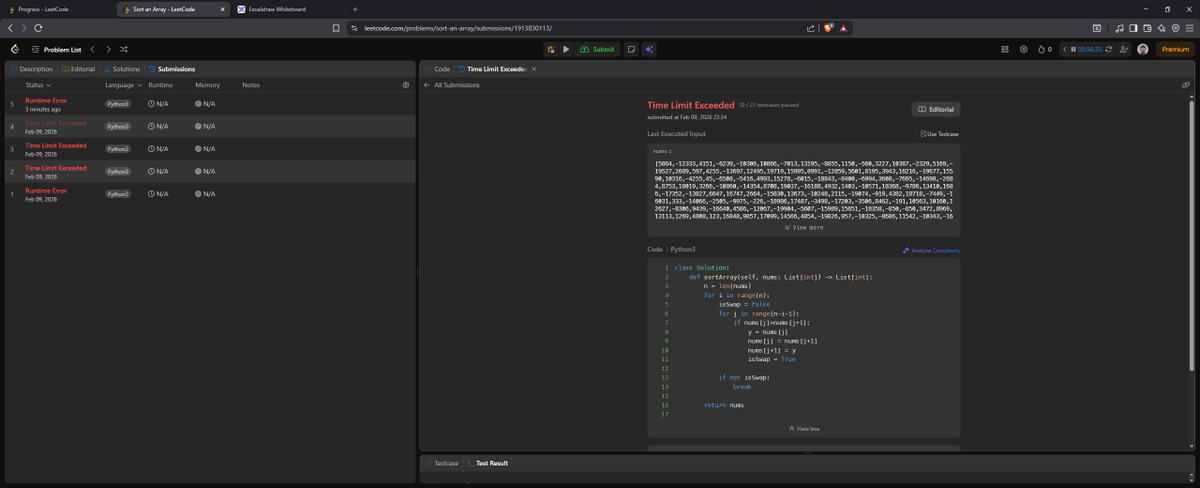Open the Language filter dropdown

coord(123,85)
